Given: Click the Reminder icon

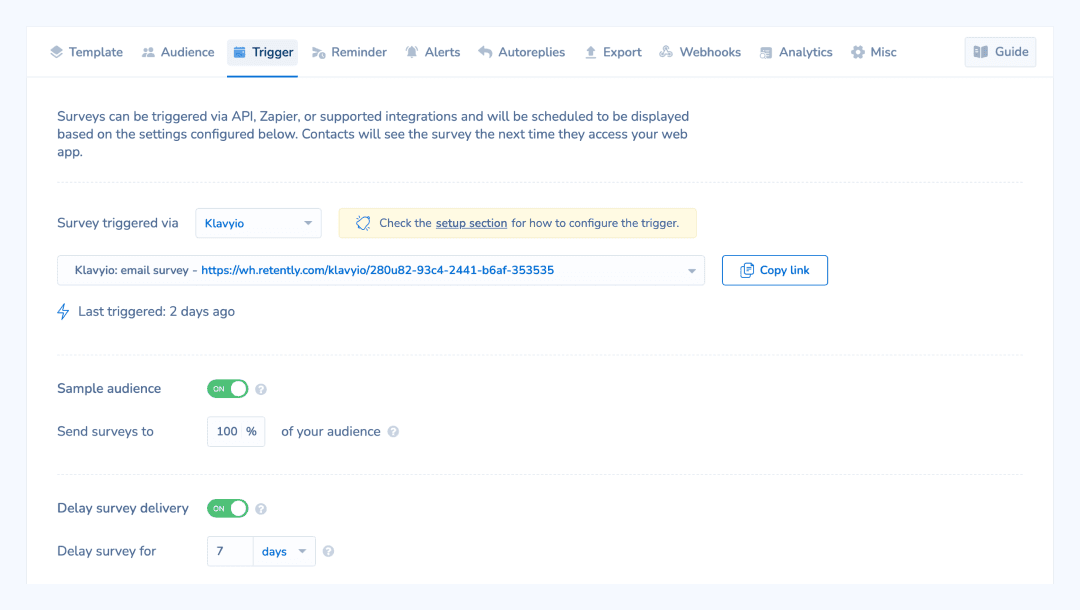Looking at the screenshot, I should (318, 52).
